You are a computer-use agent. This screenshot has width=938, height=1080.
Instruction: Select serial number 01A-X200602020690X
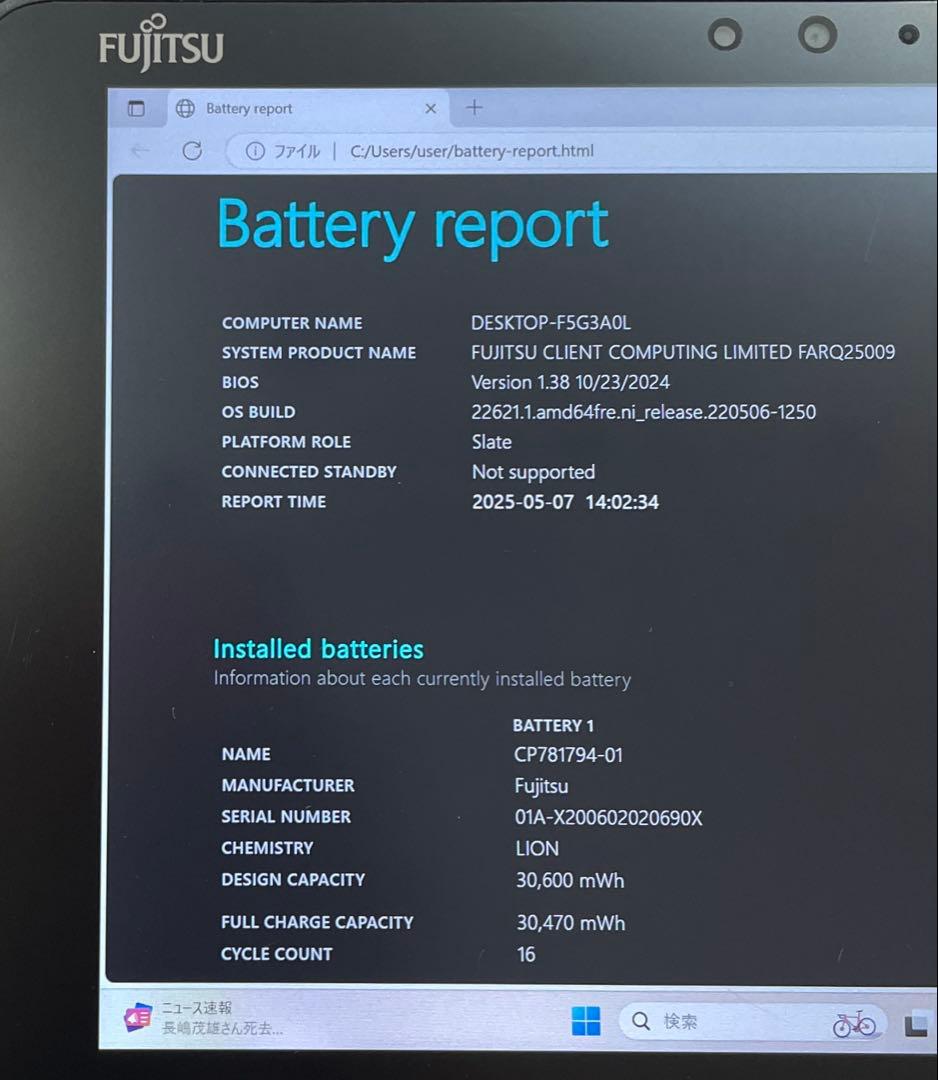[609, 818]
